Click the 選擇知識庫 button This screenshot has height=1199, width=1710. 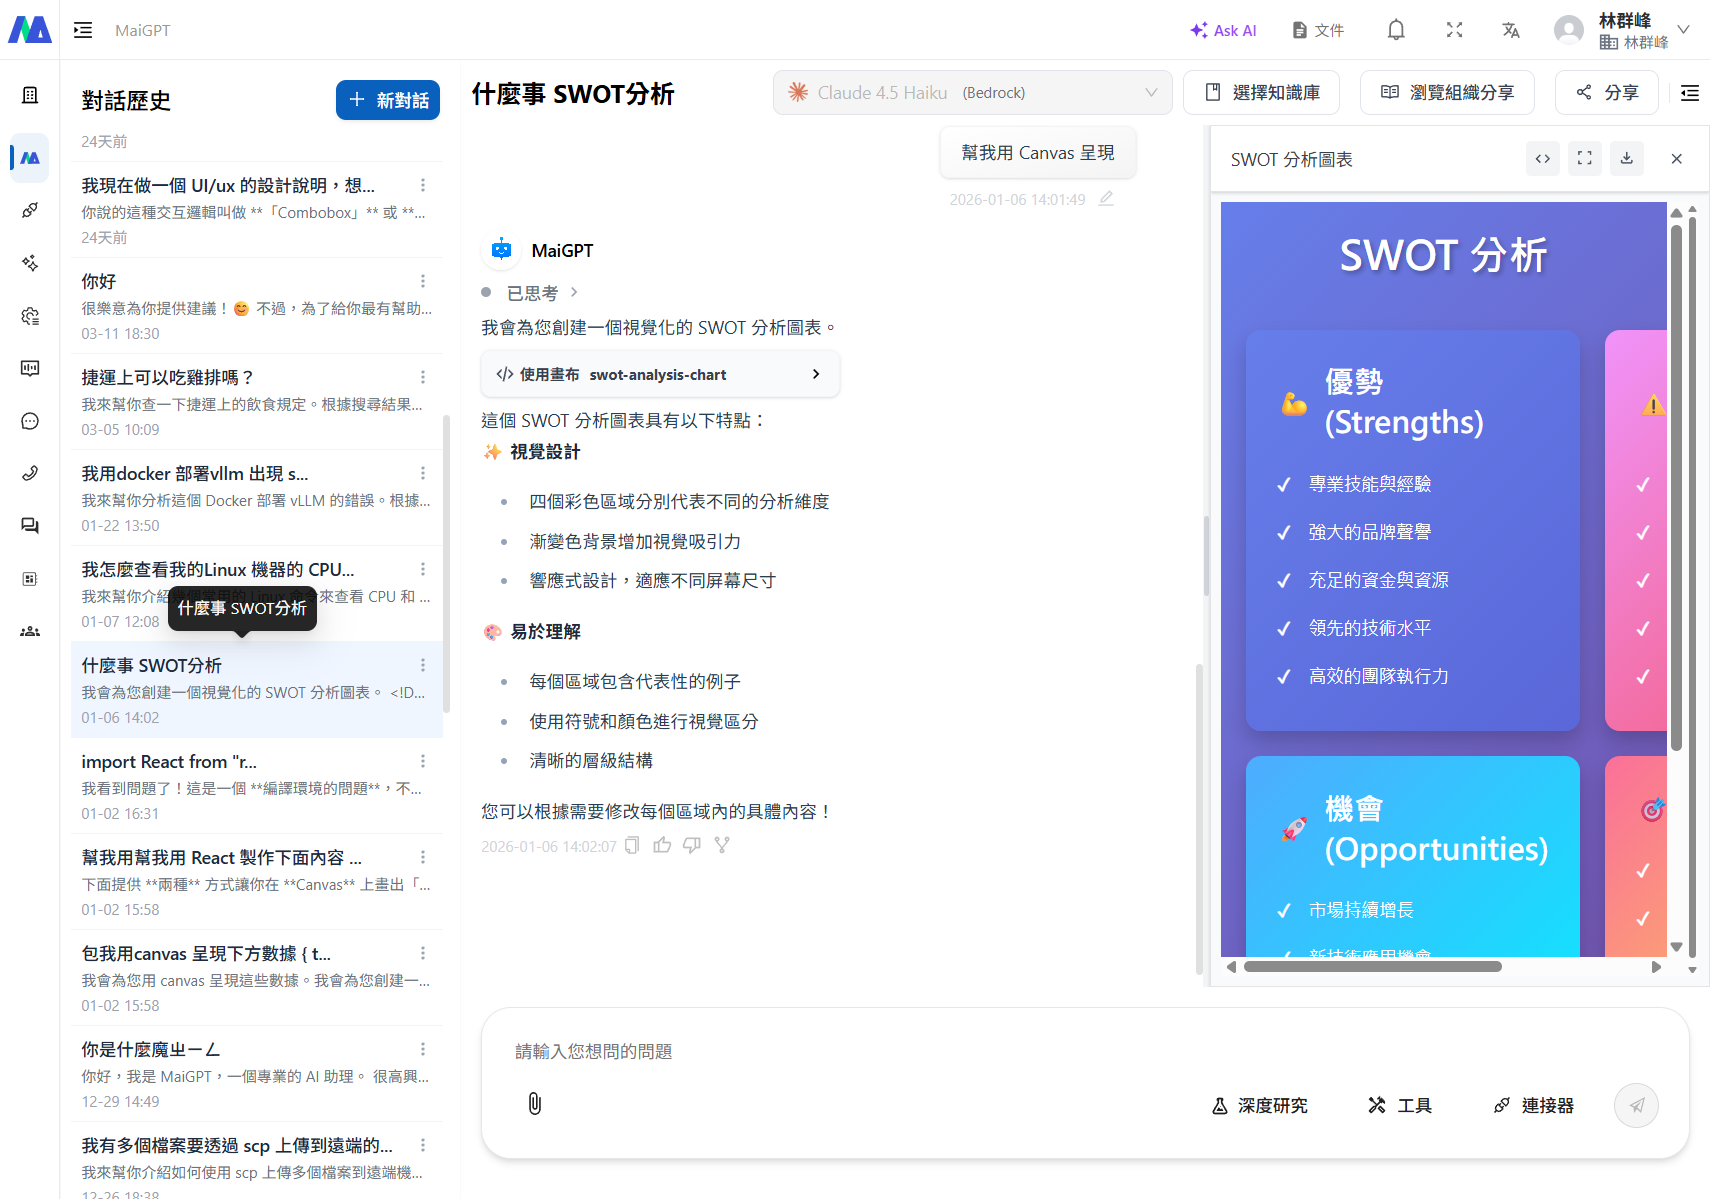(x=1261, y=93)
